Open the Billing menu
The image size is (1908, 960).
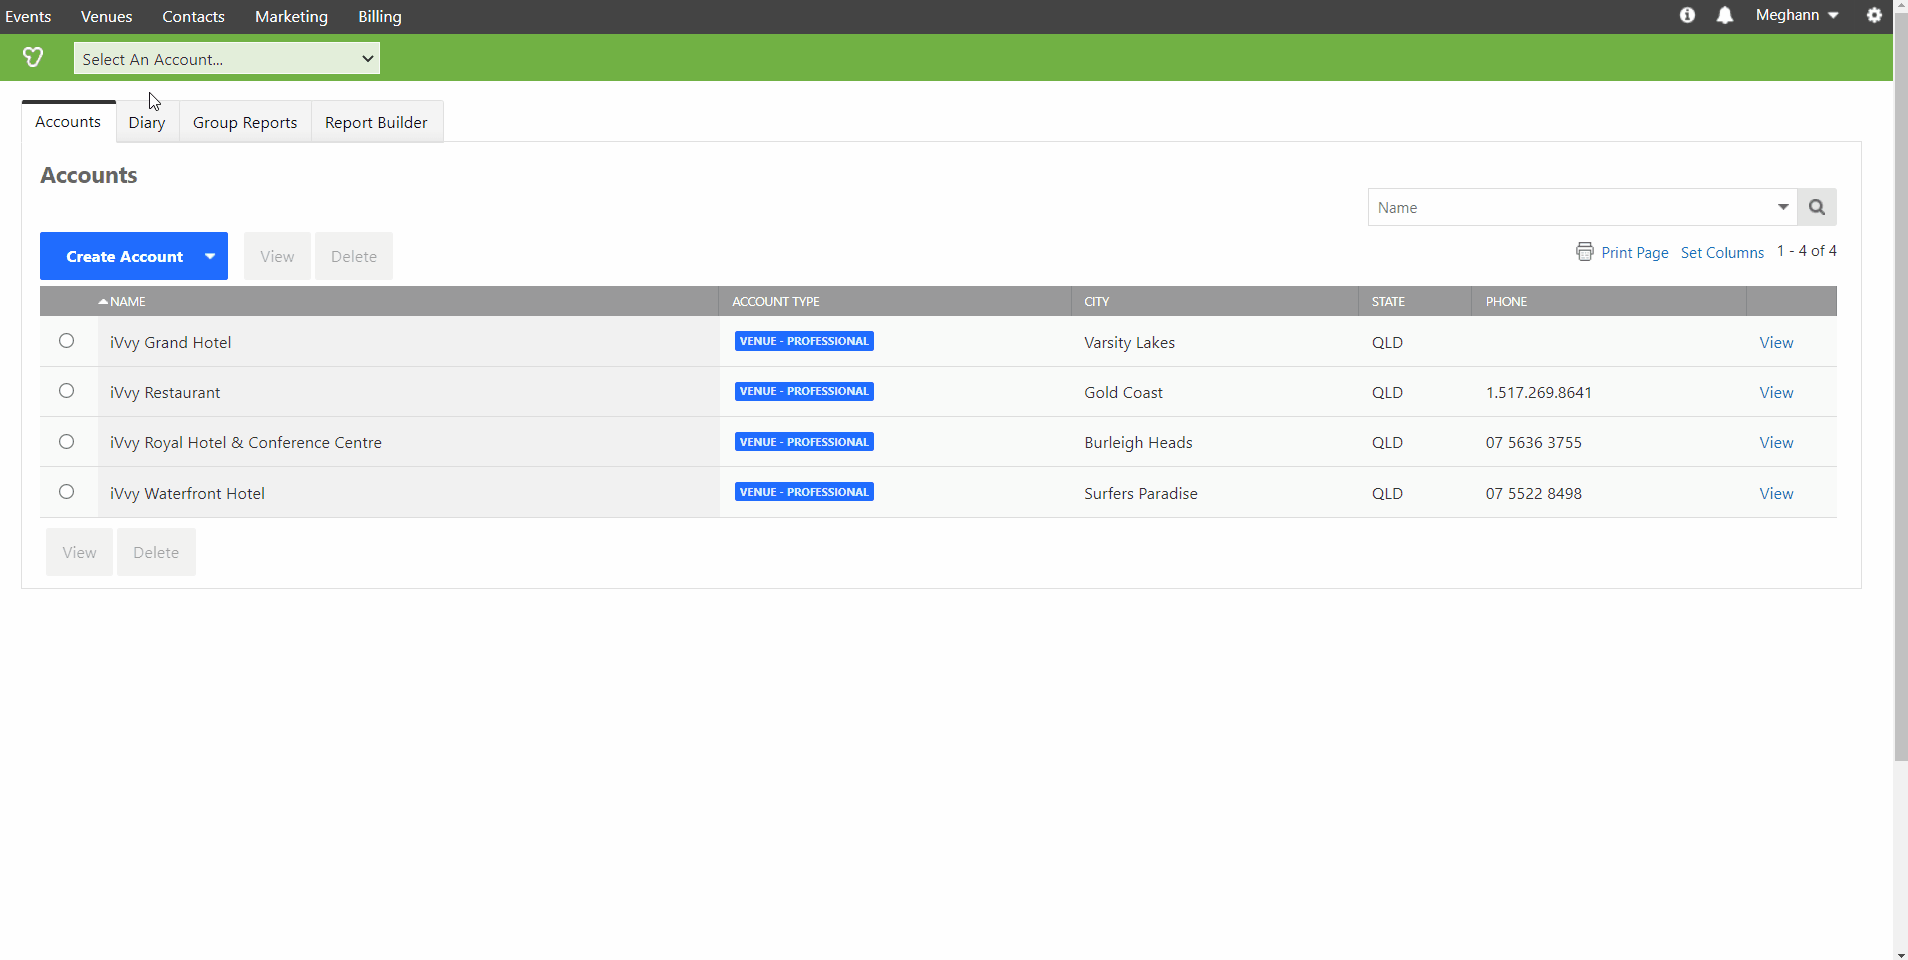(380, 16)
